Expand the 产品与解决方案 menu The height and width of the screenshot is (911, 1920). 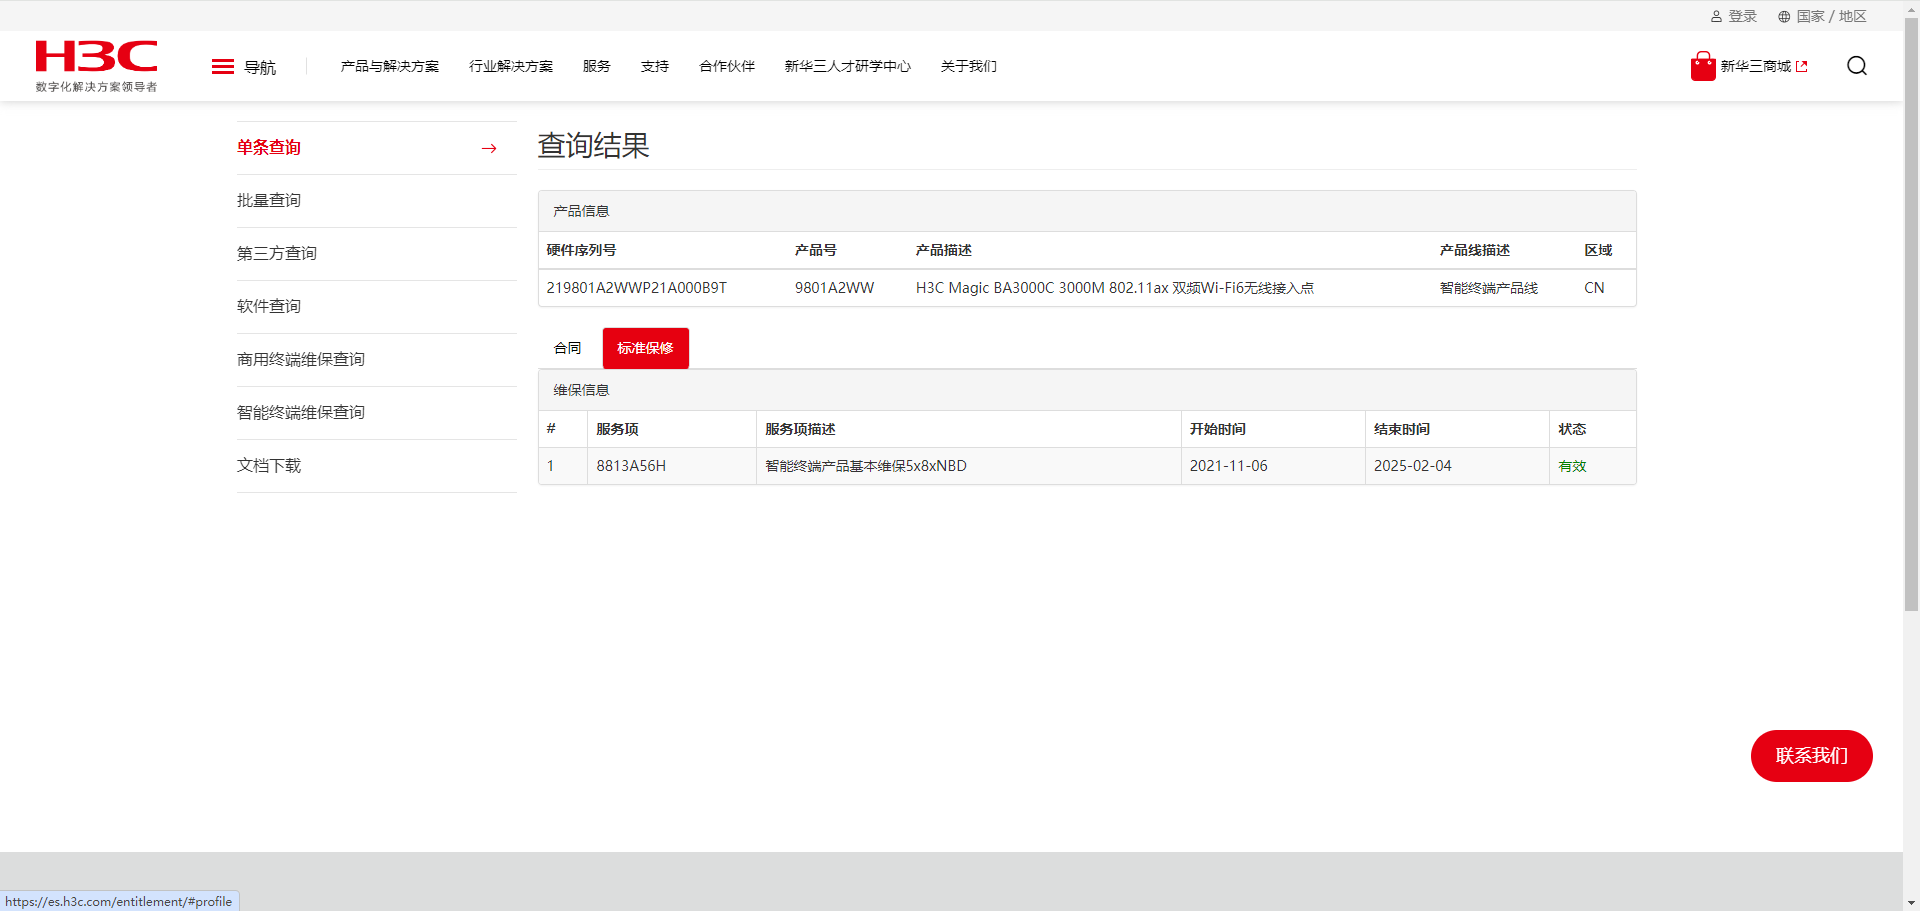pyautogui.click(x=389, y=66)
